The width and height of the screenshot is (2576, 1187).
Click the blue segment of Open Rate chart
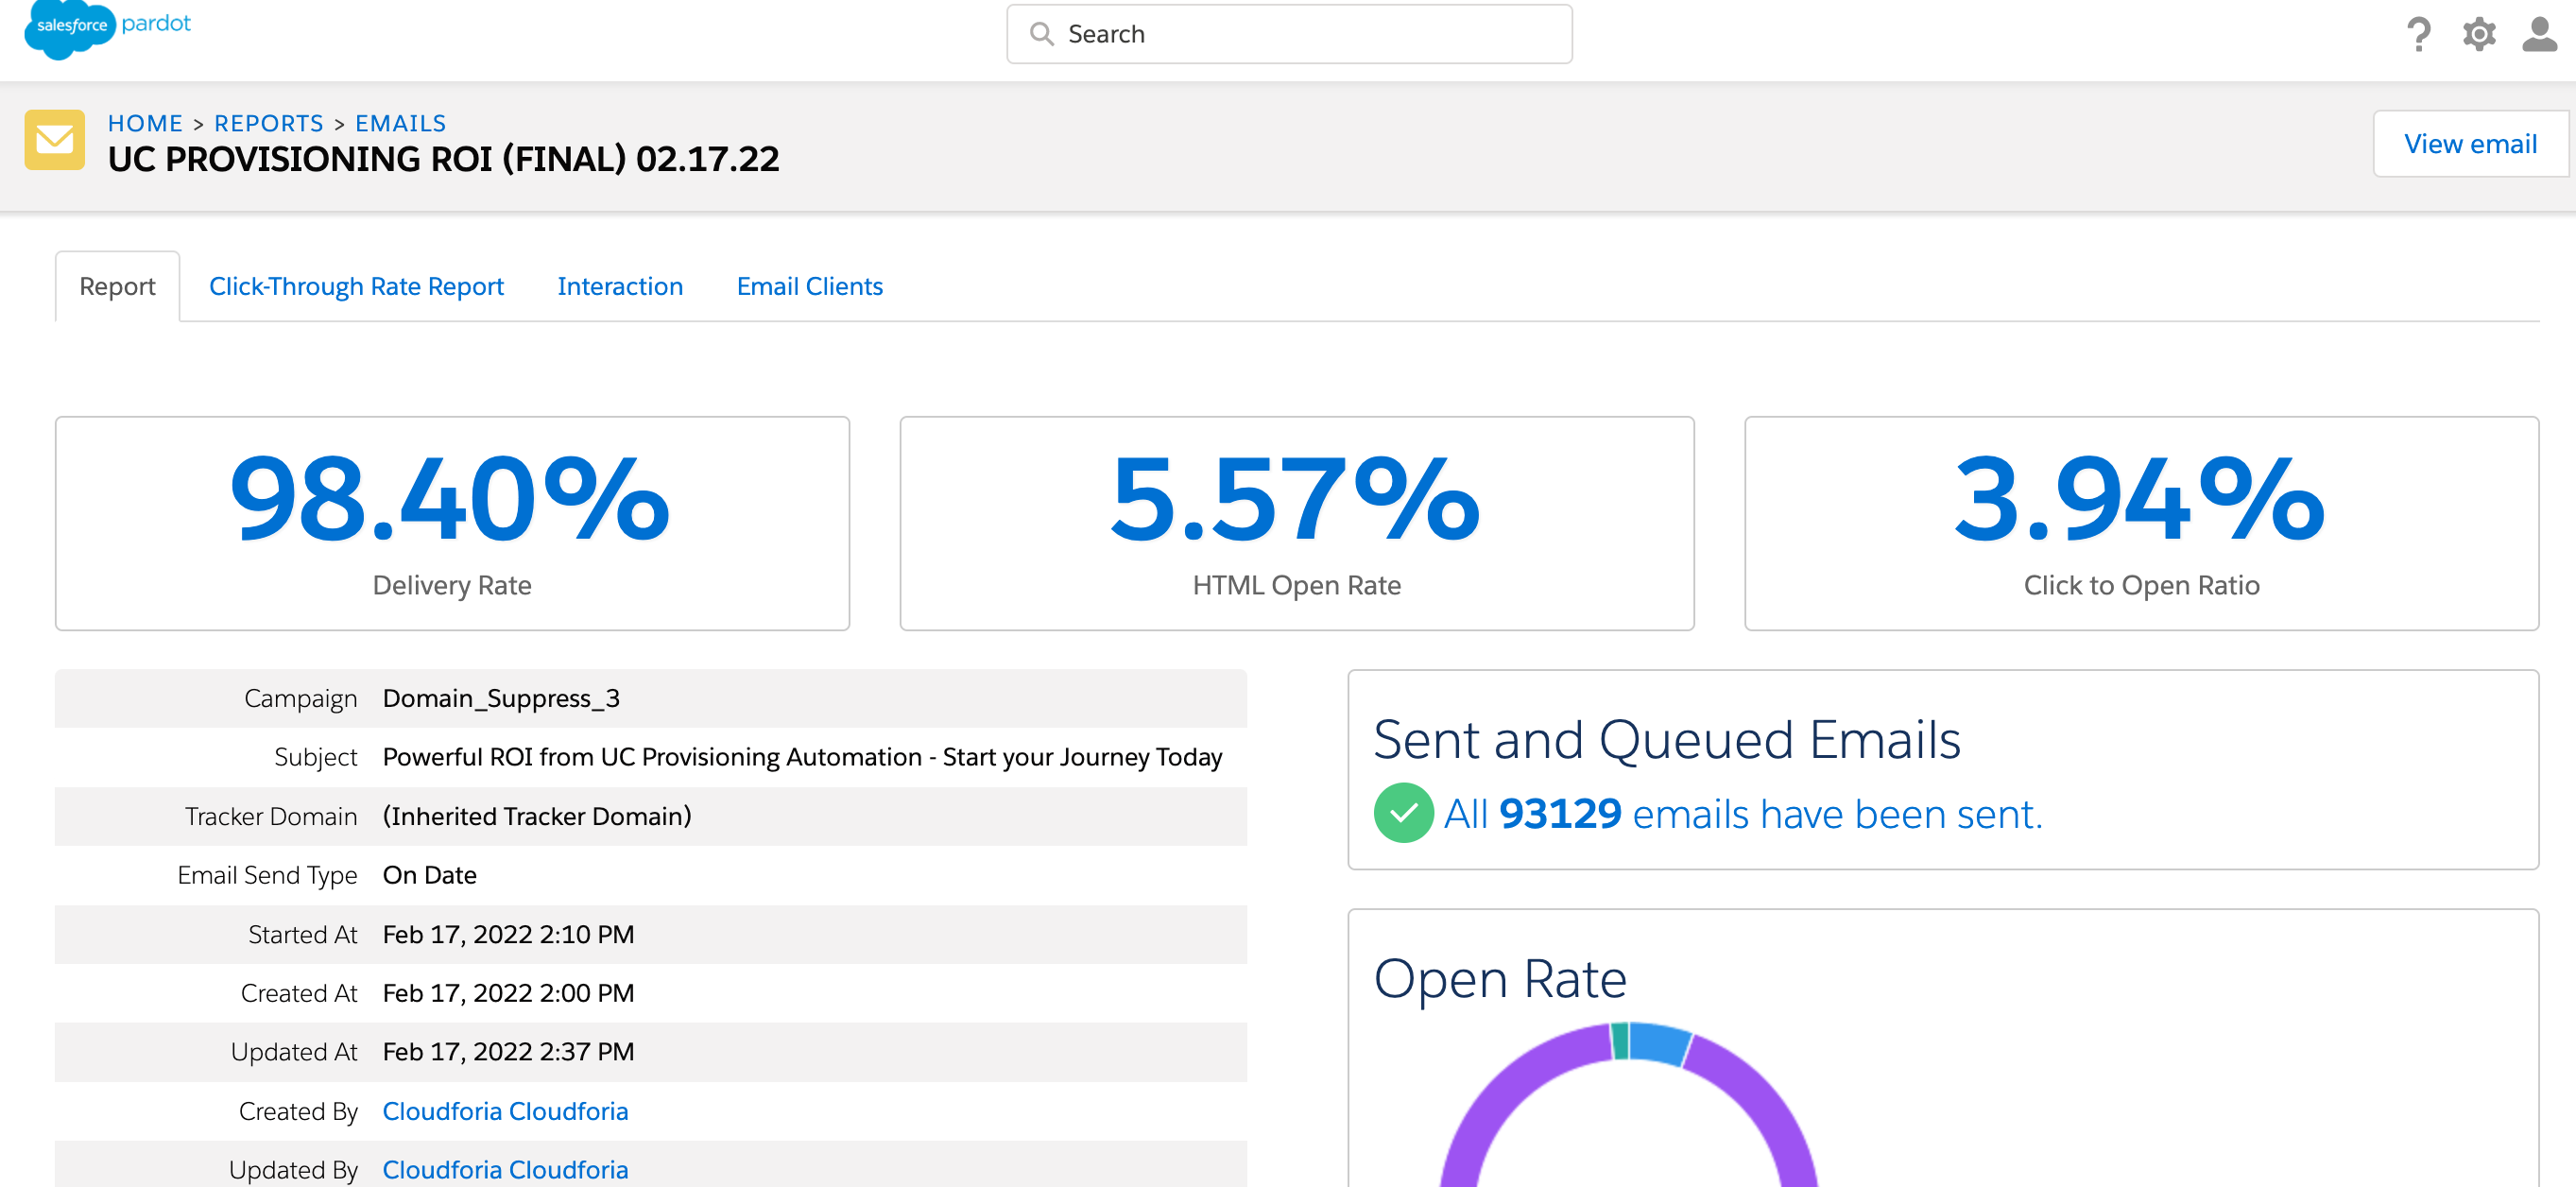[1659, 1043]
